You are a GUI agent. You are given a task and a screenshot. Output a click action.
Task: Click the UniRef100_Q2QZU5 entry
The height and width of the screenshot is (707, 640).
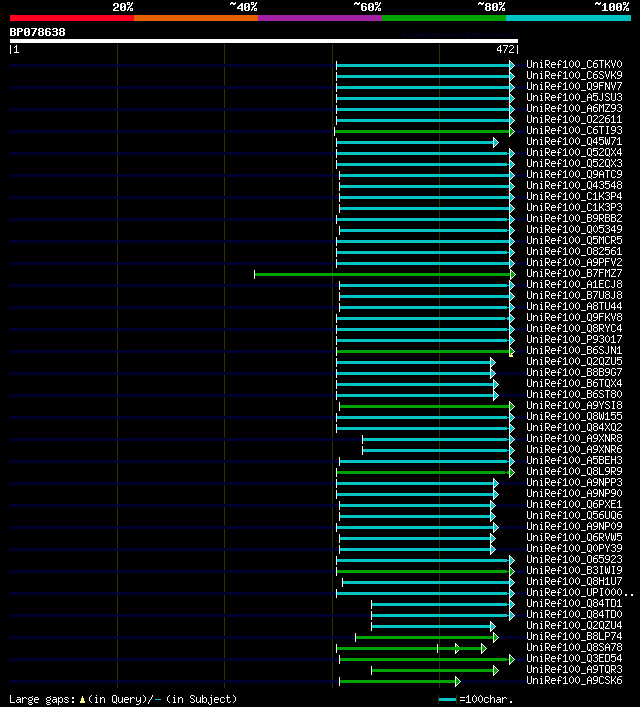point(574,362)
